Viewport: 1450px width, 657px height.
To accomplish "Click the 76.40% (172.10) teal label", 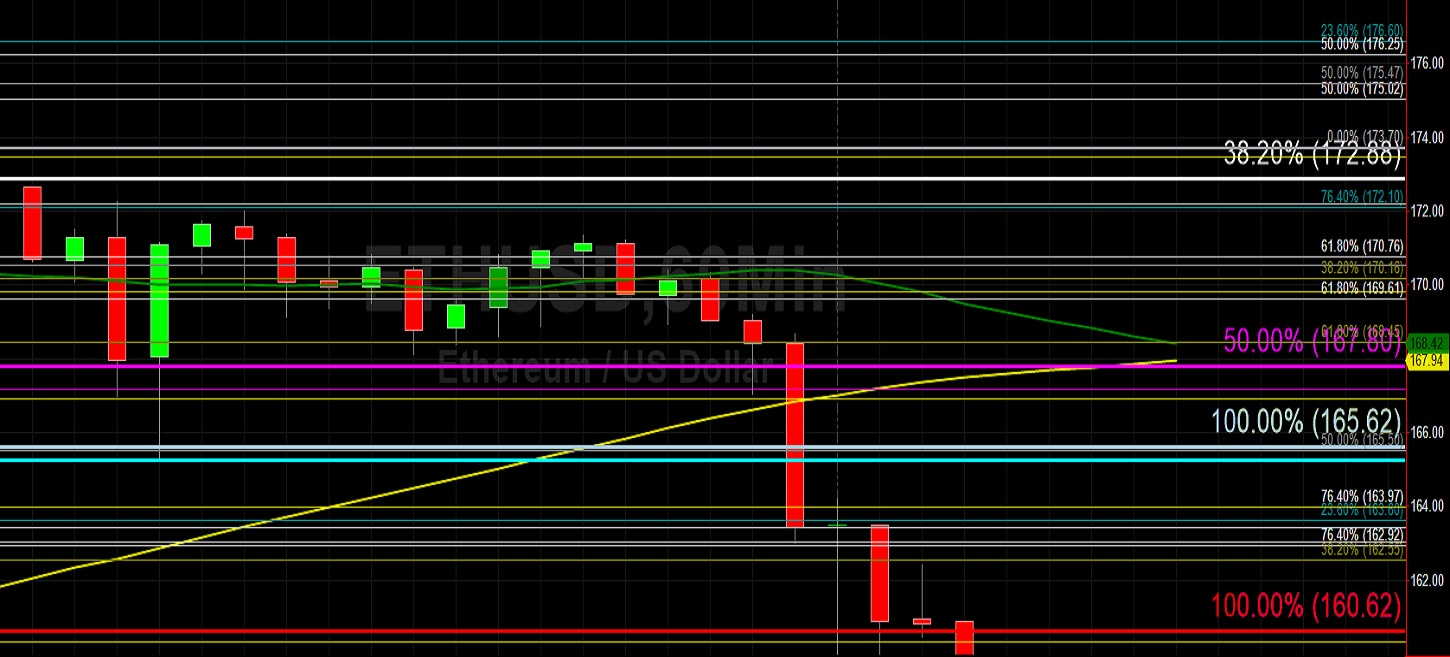I will [x=1362, y=196].
